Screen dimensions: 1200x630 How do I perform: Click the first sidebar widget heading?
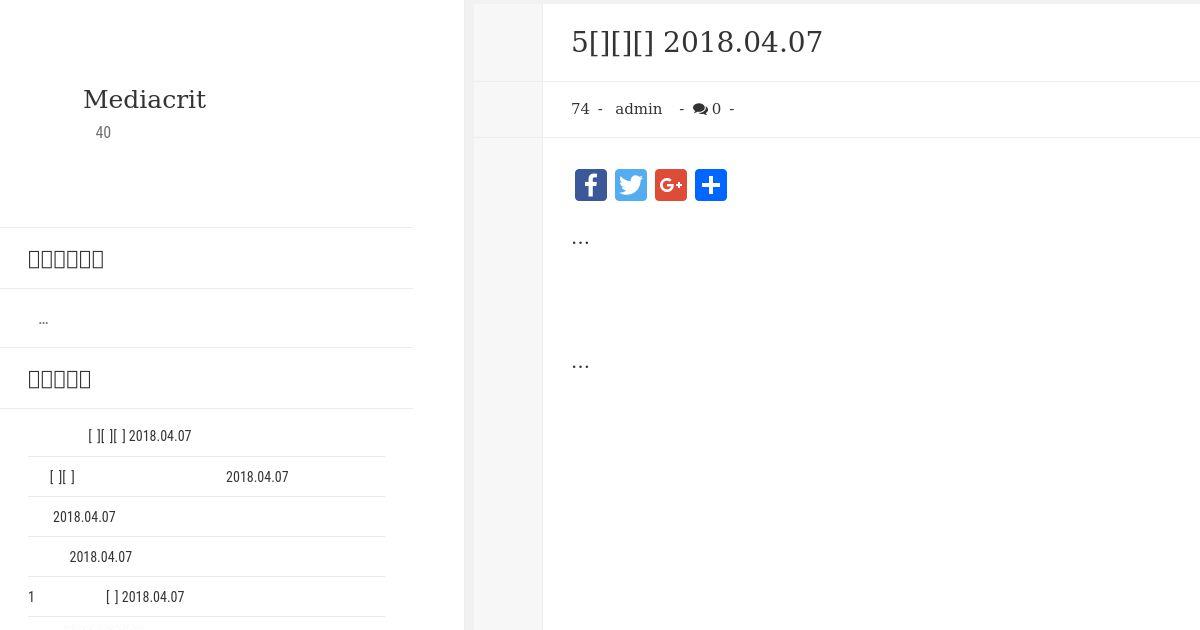click(x=66, y=259)
